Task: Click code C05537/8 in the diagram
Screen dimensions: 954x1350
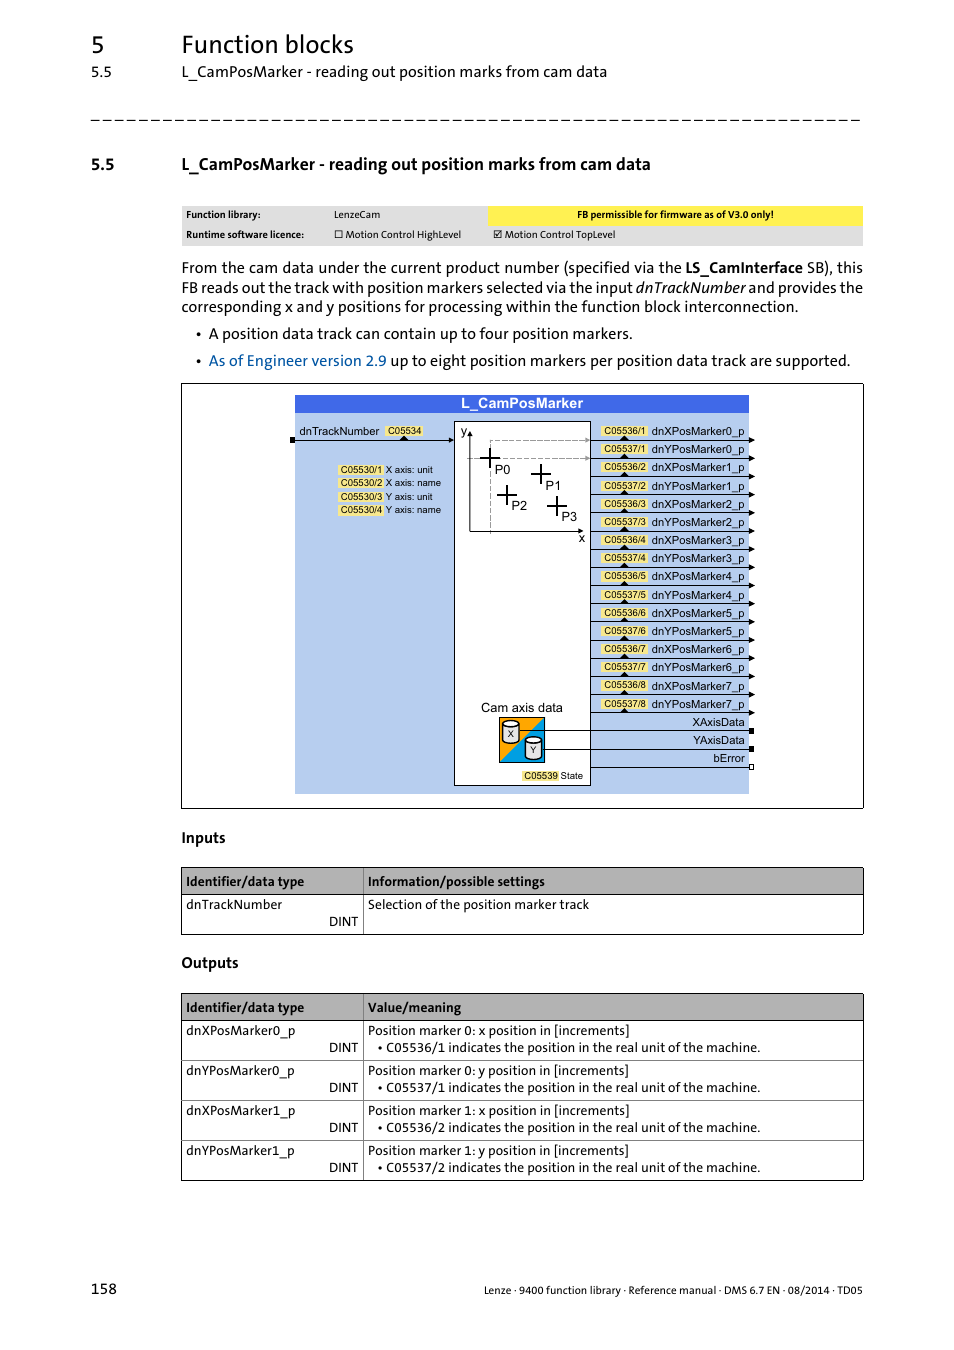Action: [x=625, y=704]
